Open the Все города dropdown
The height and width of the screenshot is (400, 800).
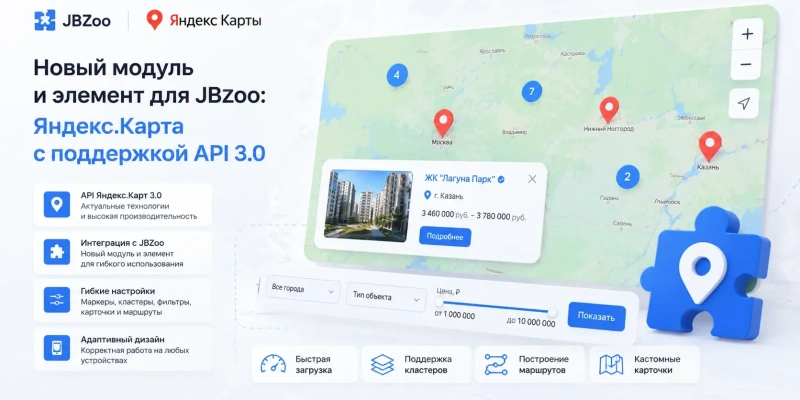tap(303, 290)
